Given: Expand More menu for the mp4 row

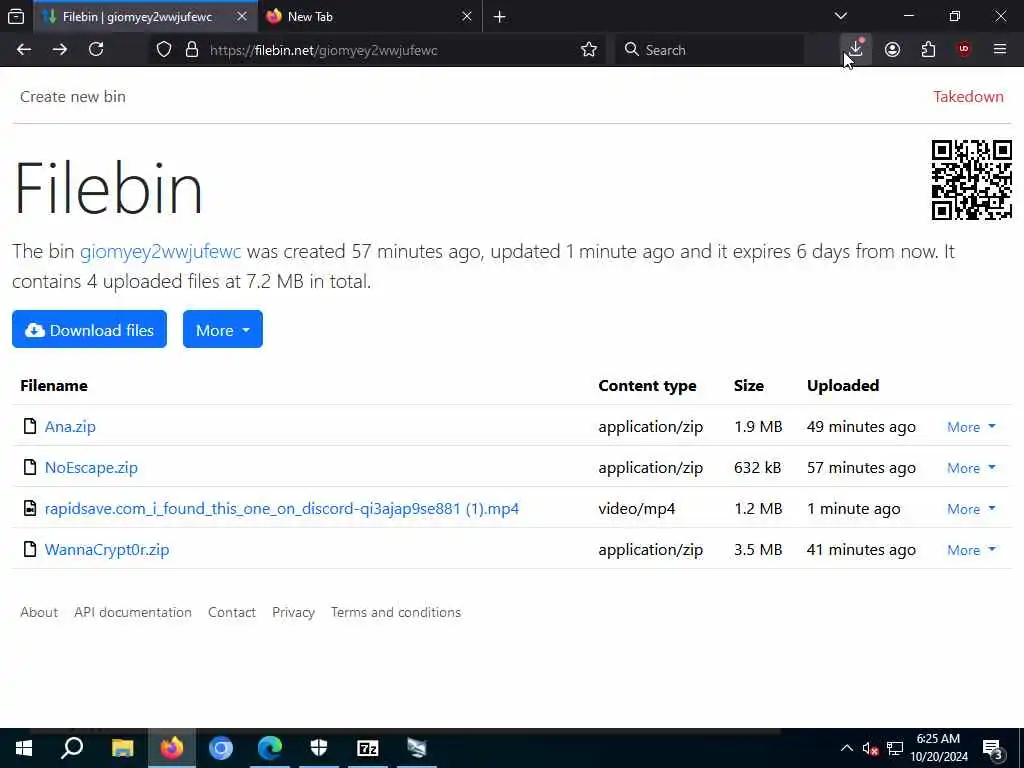Looking at the screenshot, I should [x=971, y=509].
